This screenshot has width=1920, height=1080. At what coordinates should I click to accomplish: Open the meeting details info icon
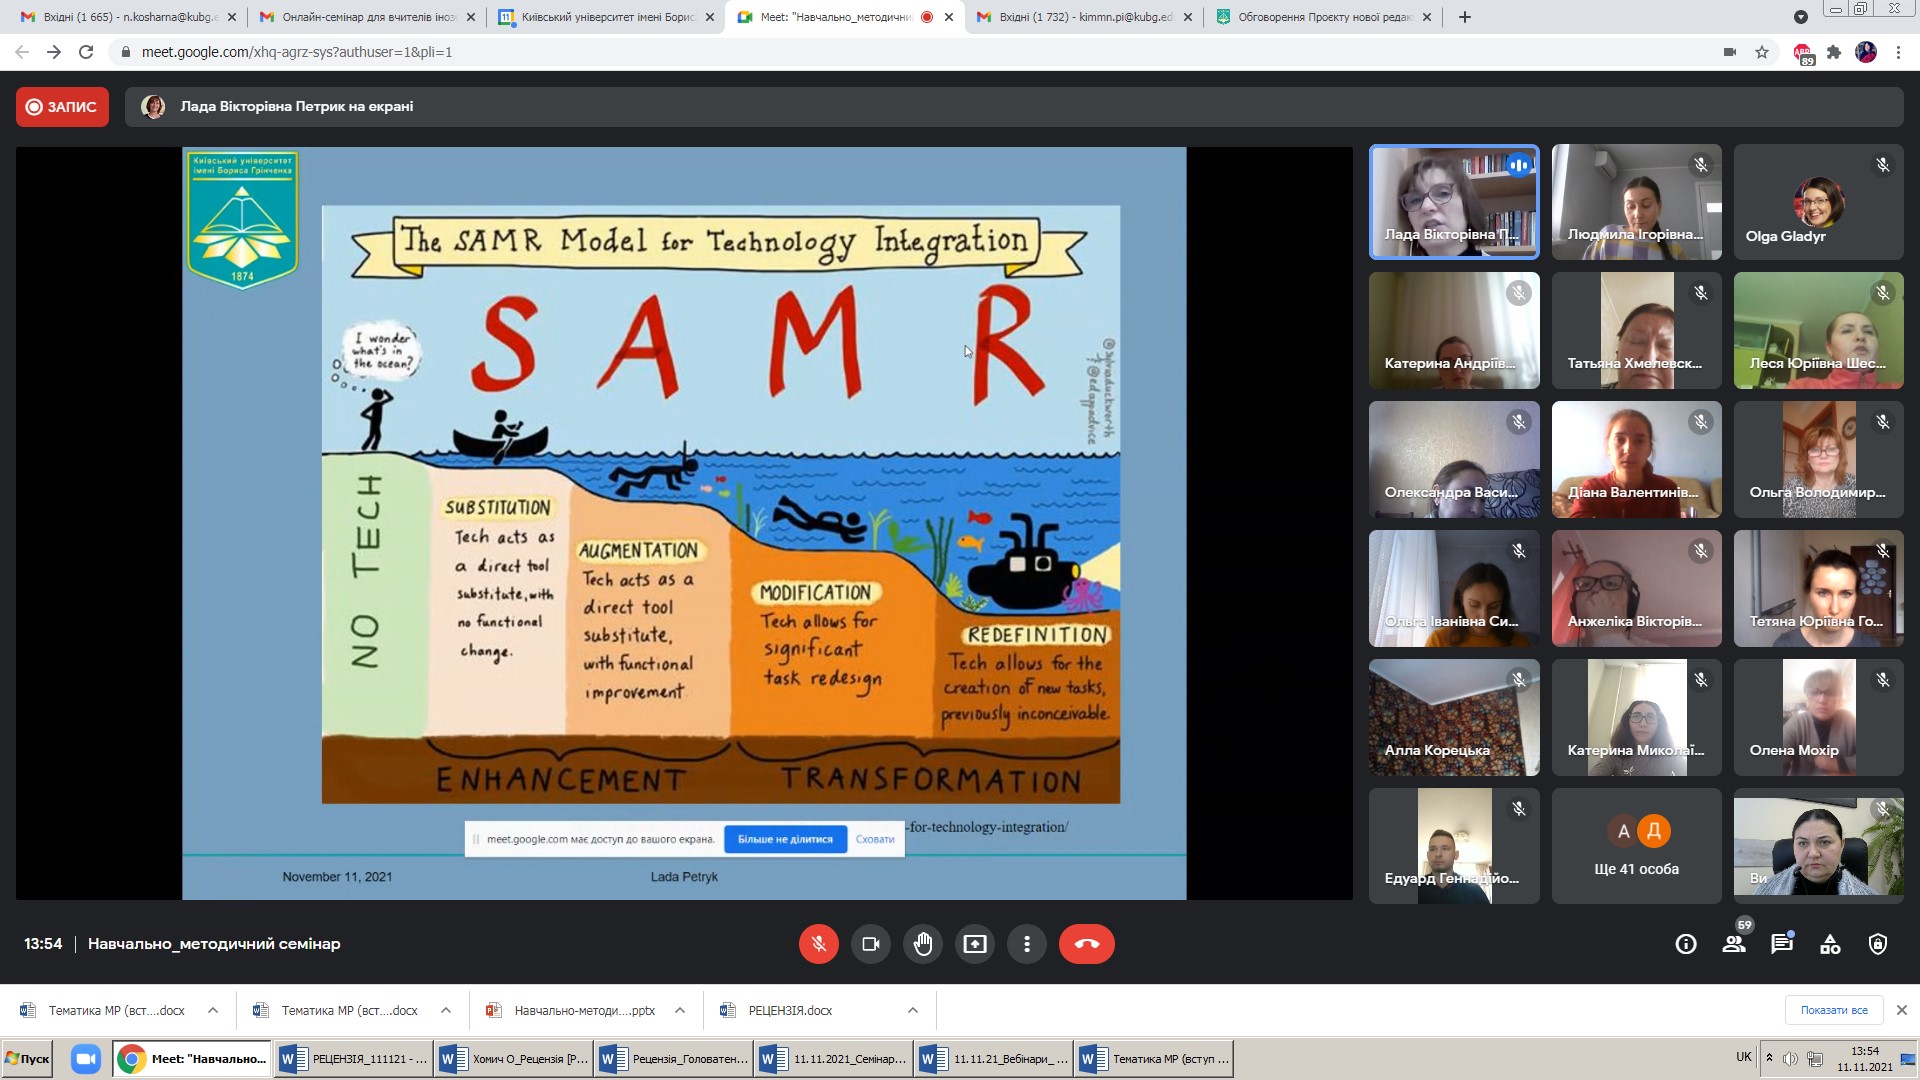point(1686,944)
